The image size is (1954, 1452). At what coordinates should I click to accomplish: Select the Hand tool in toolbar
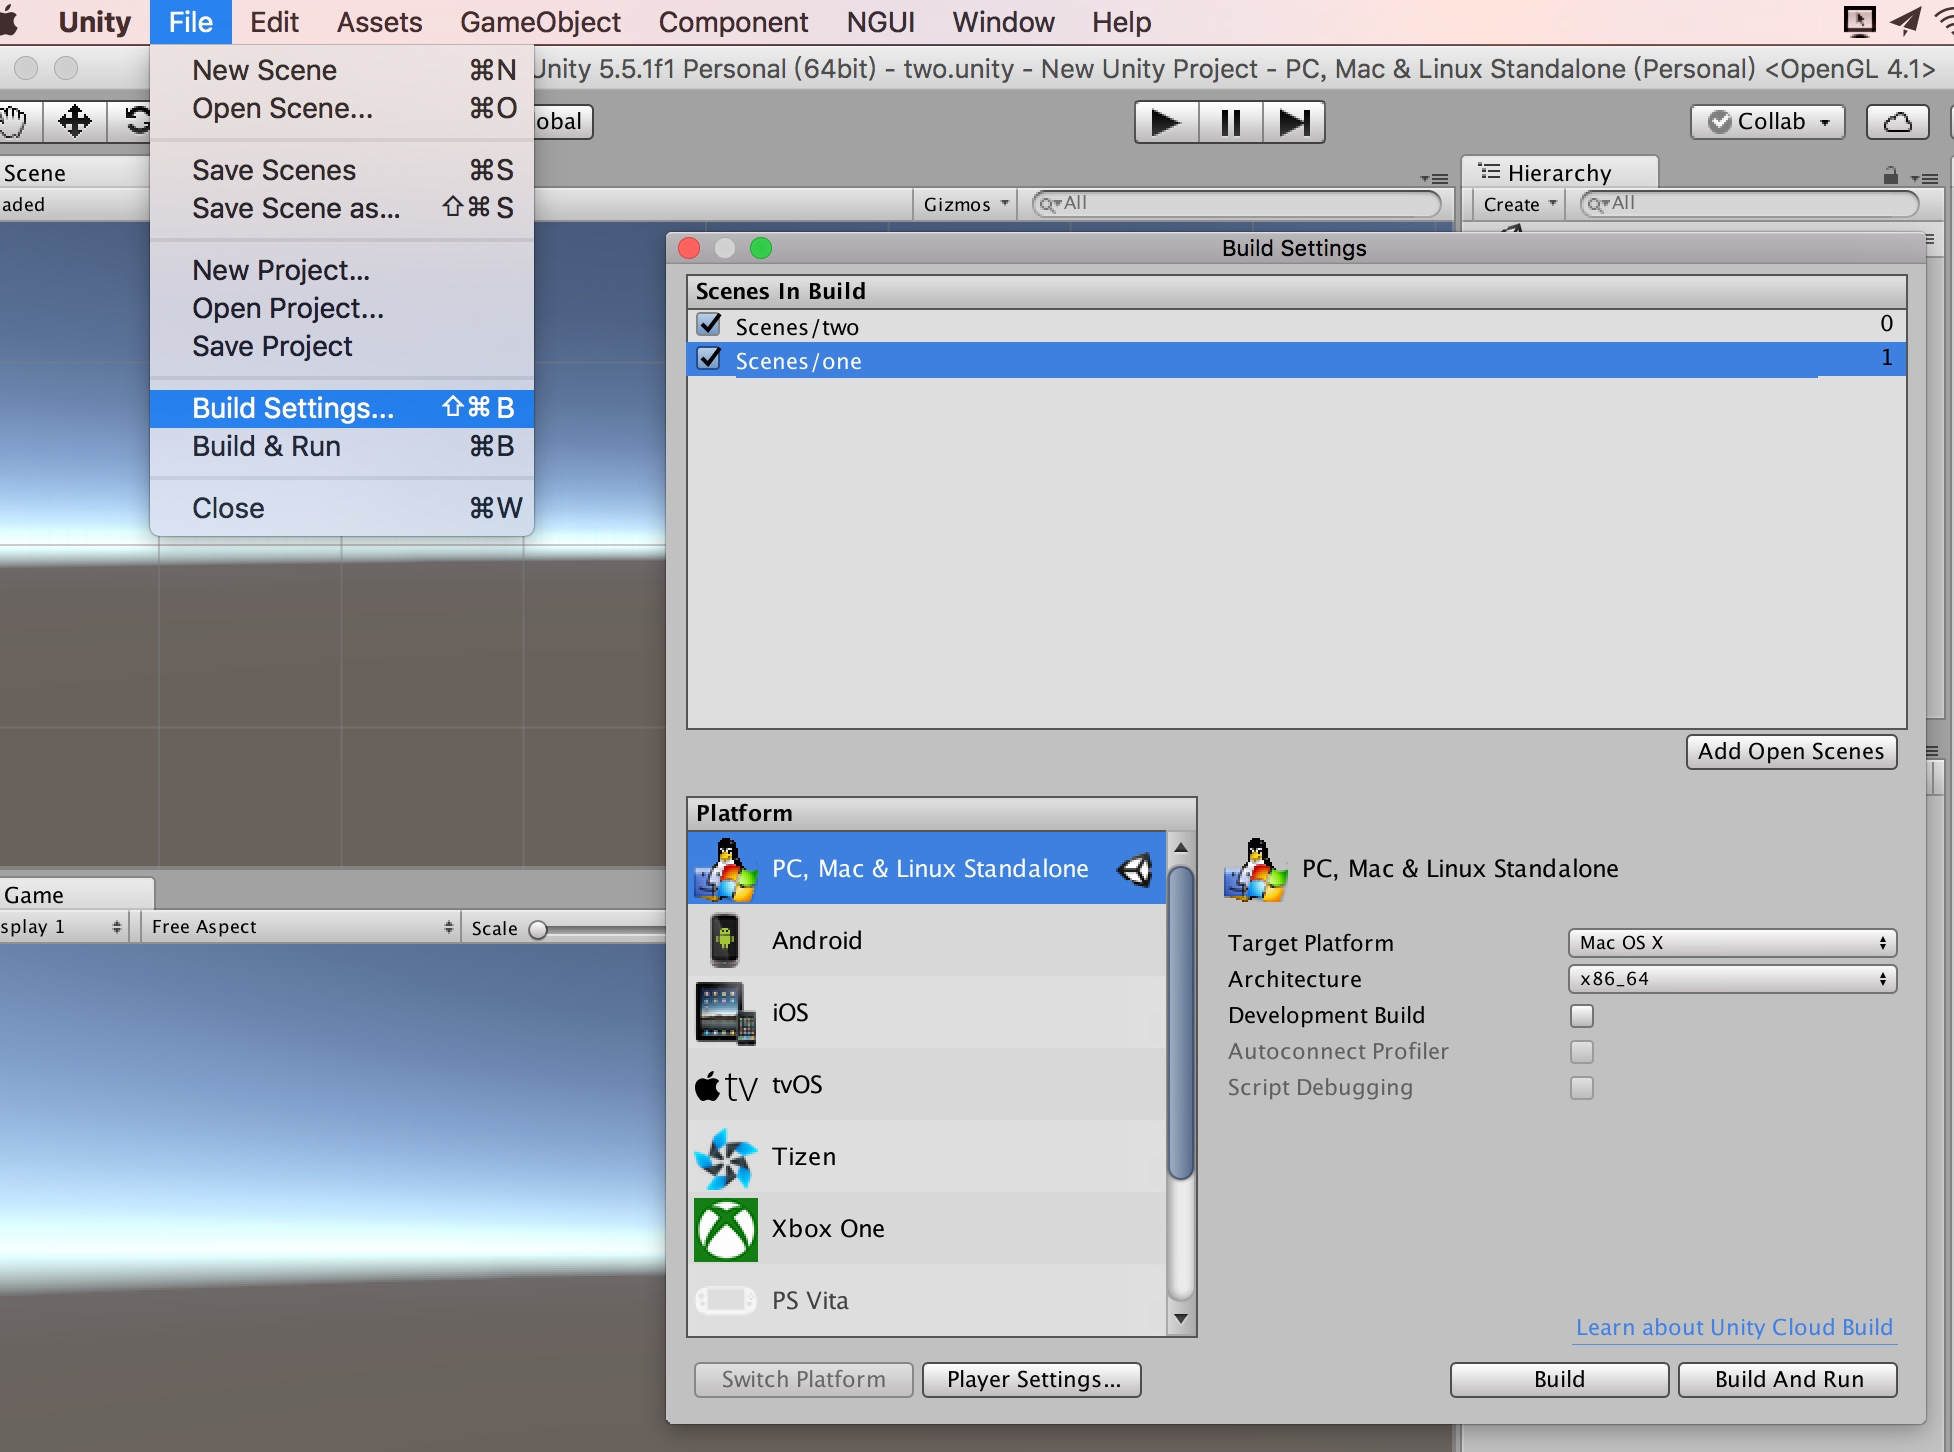15,122
